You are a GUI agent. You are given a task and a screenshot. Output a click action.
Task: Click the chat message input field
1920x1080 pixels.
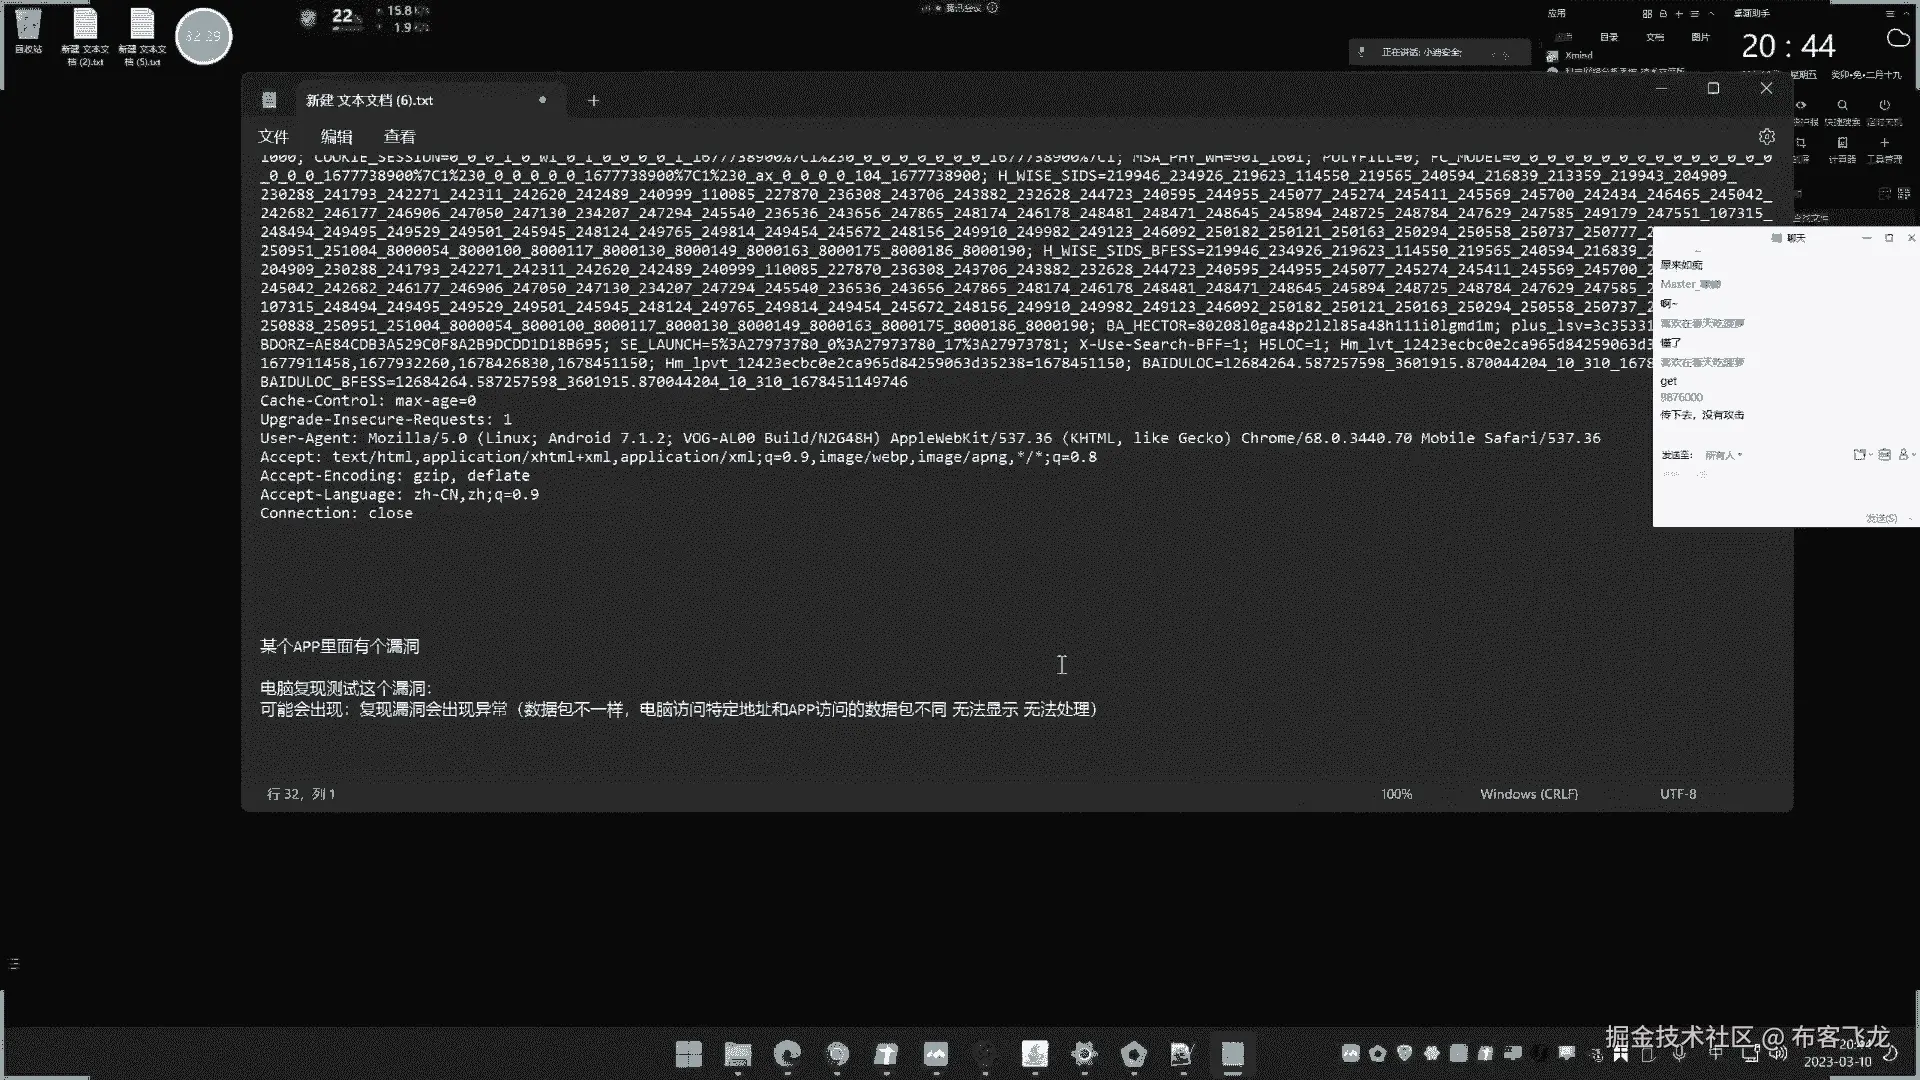(1760, 488)
